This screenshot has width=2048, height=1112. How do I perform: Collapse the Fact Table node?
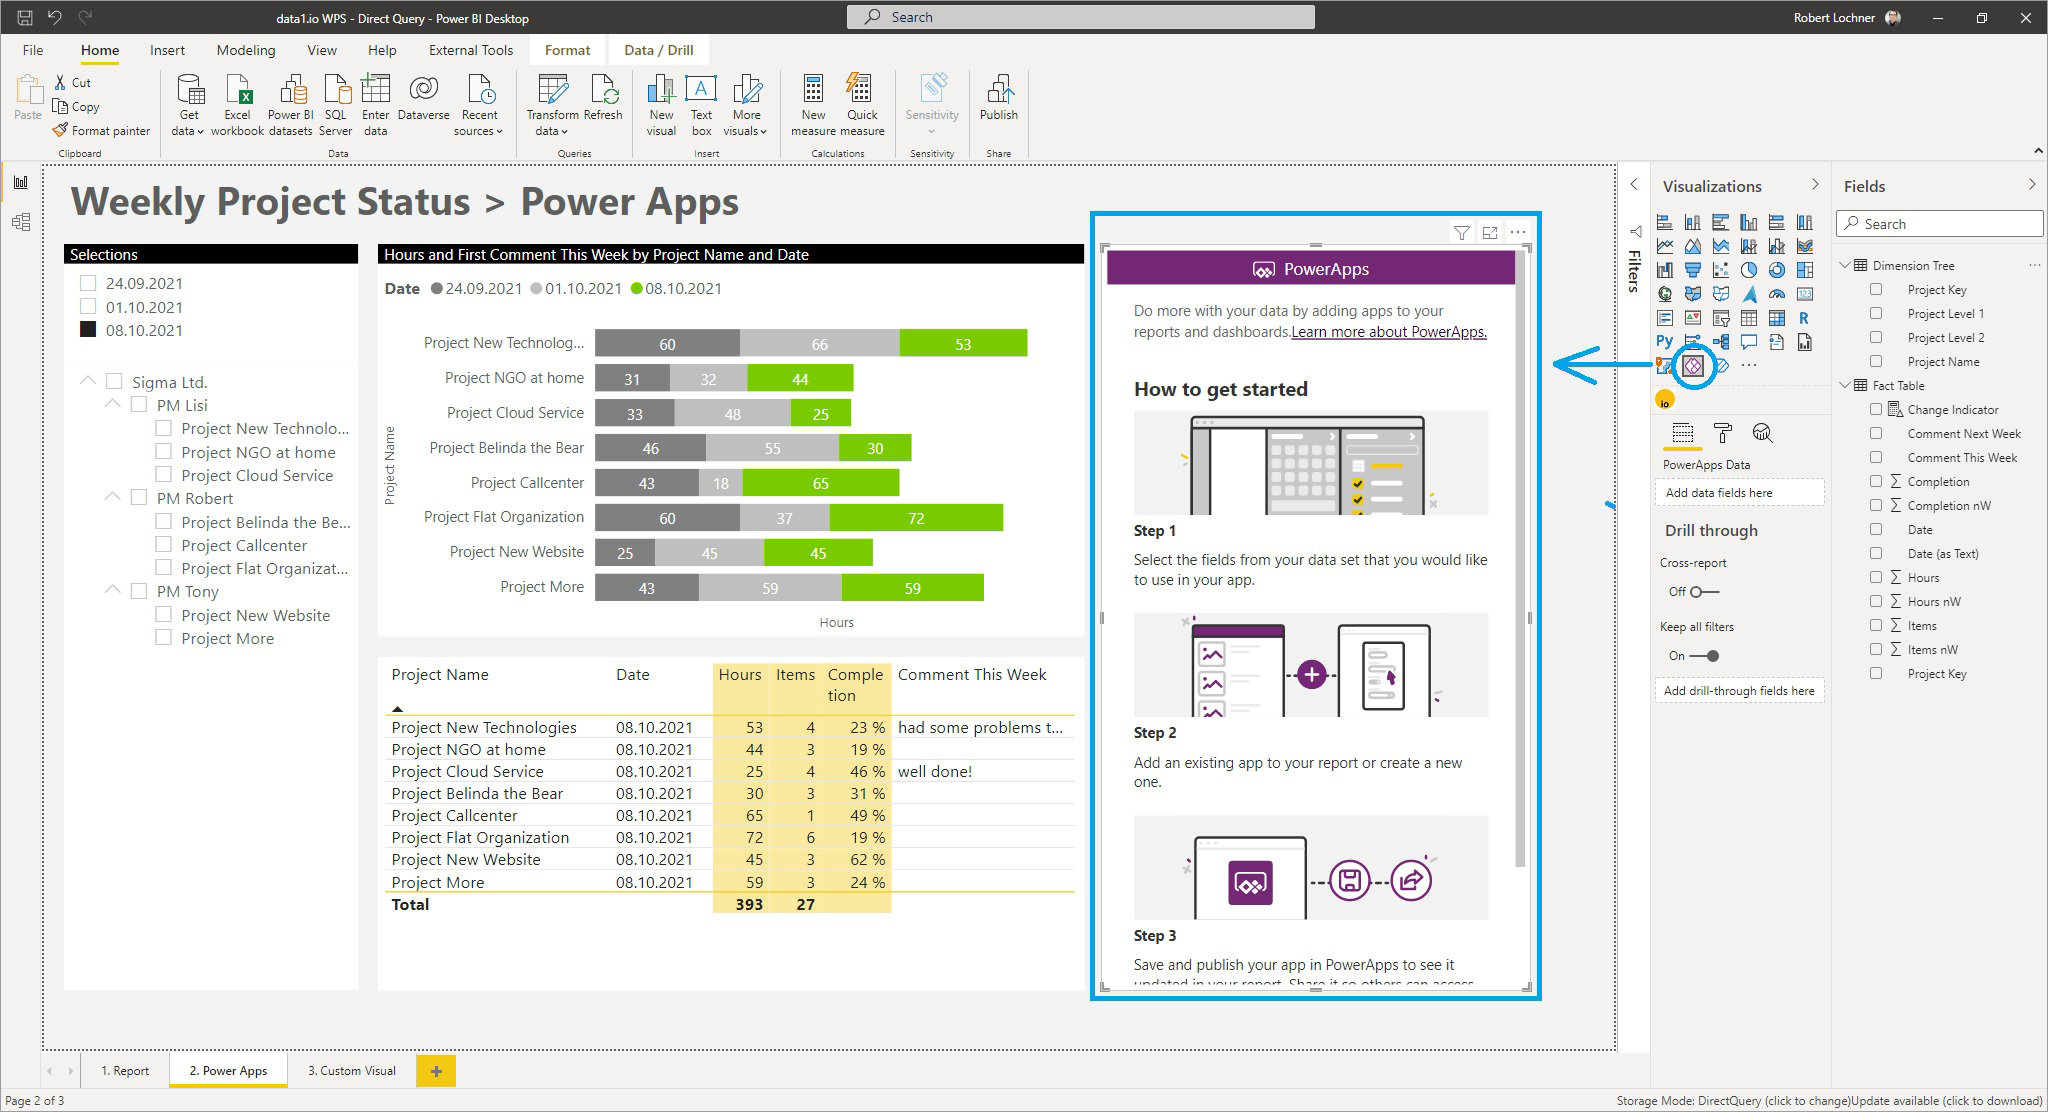[1845, 385]
